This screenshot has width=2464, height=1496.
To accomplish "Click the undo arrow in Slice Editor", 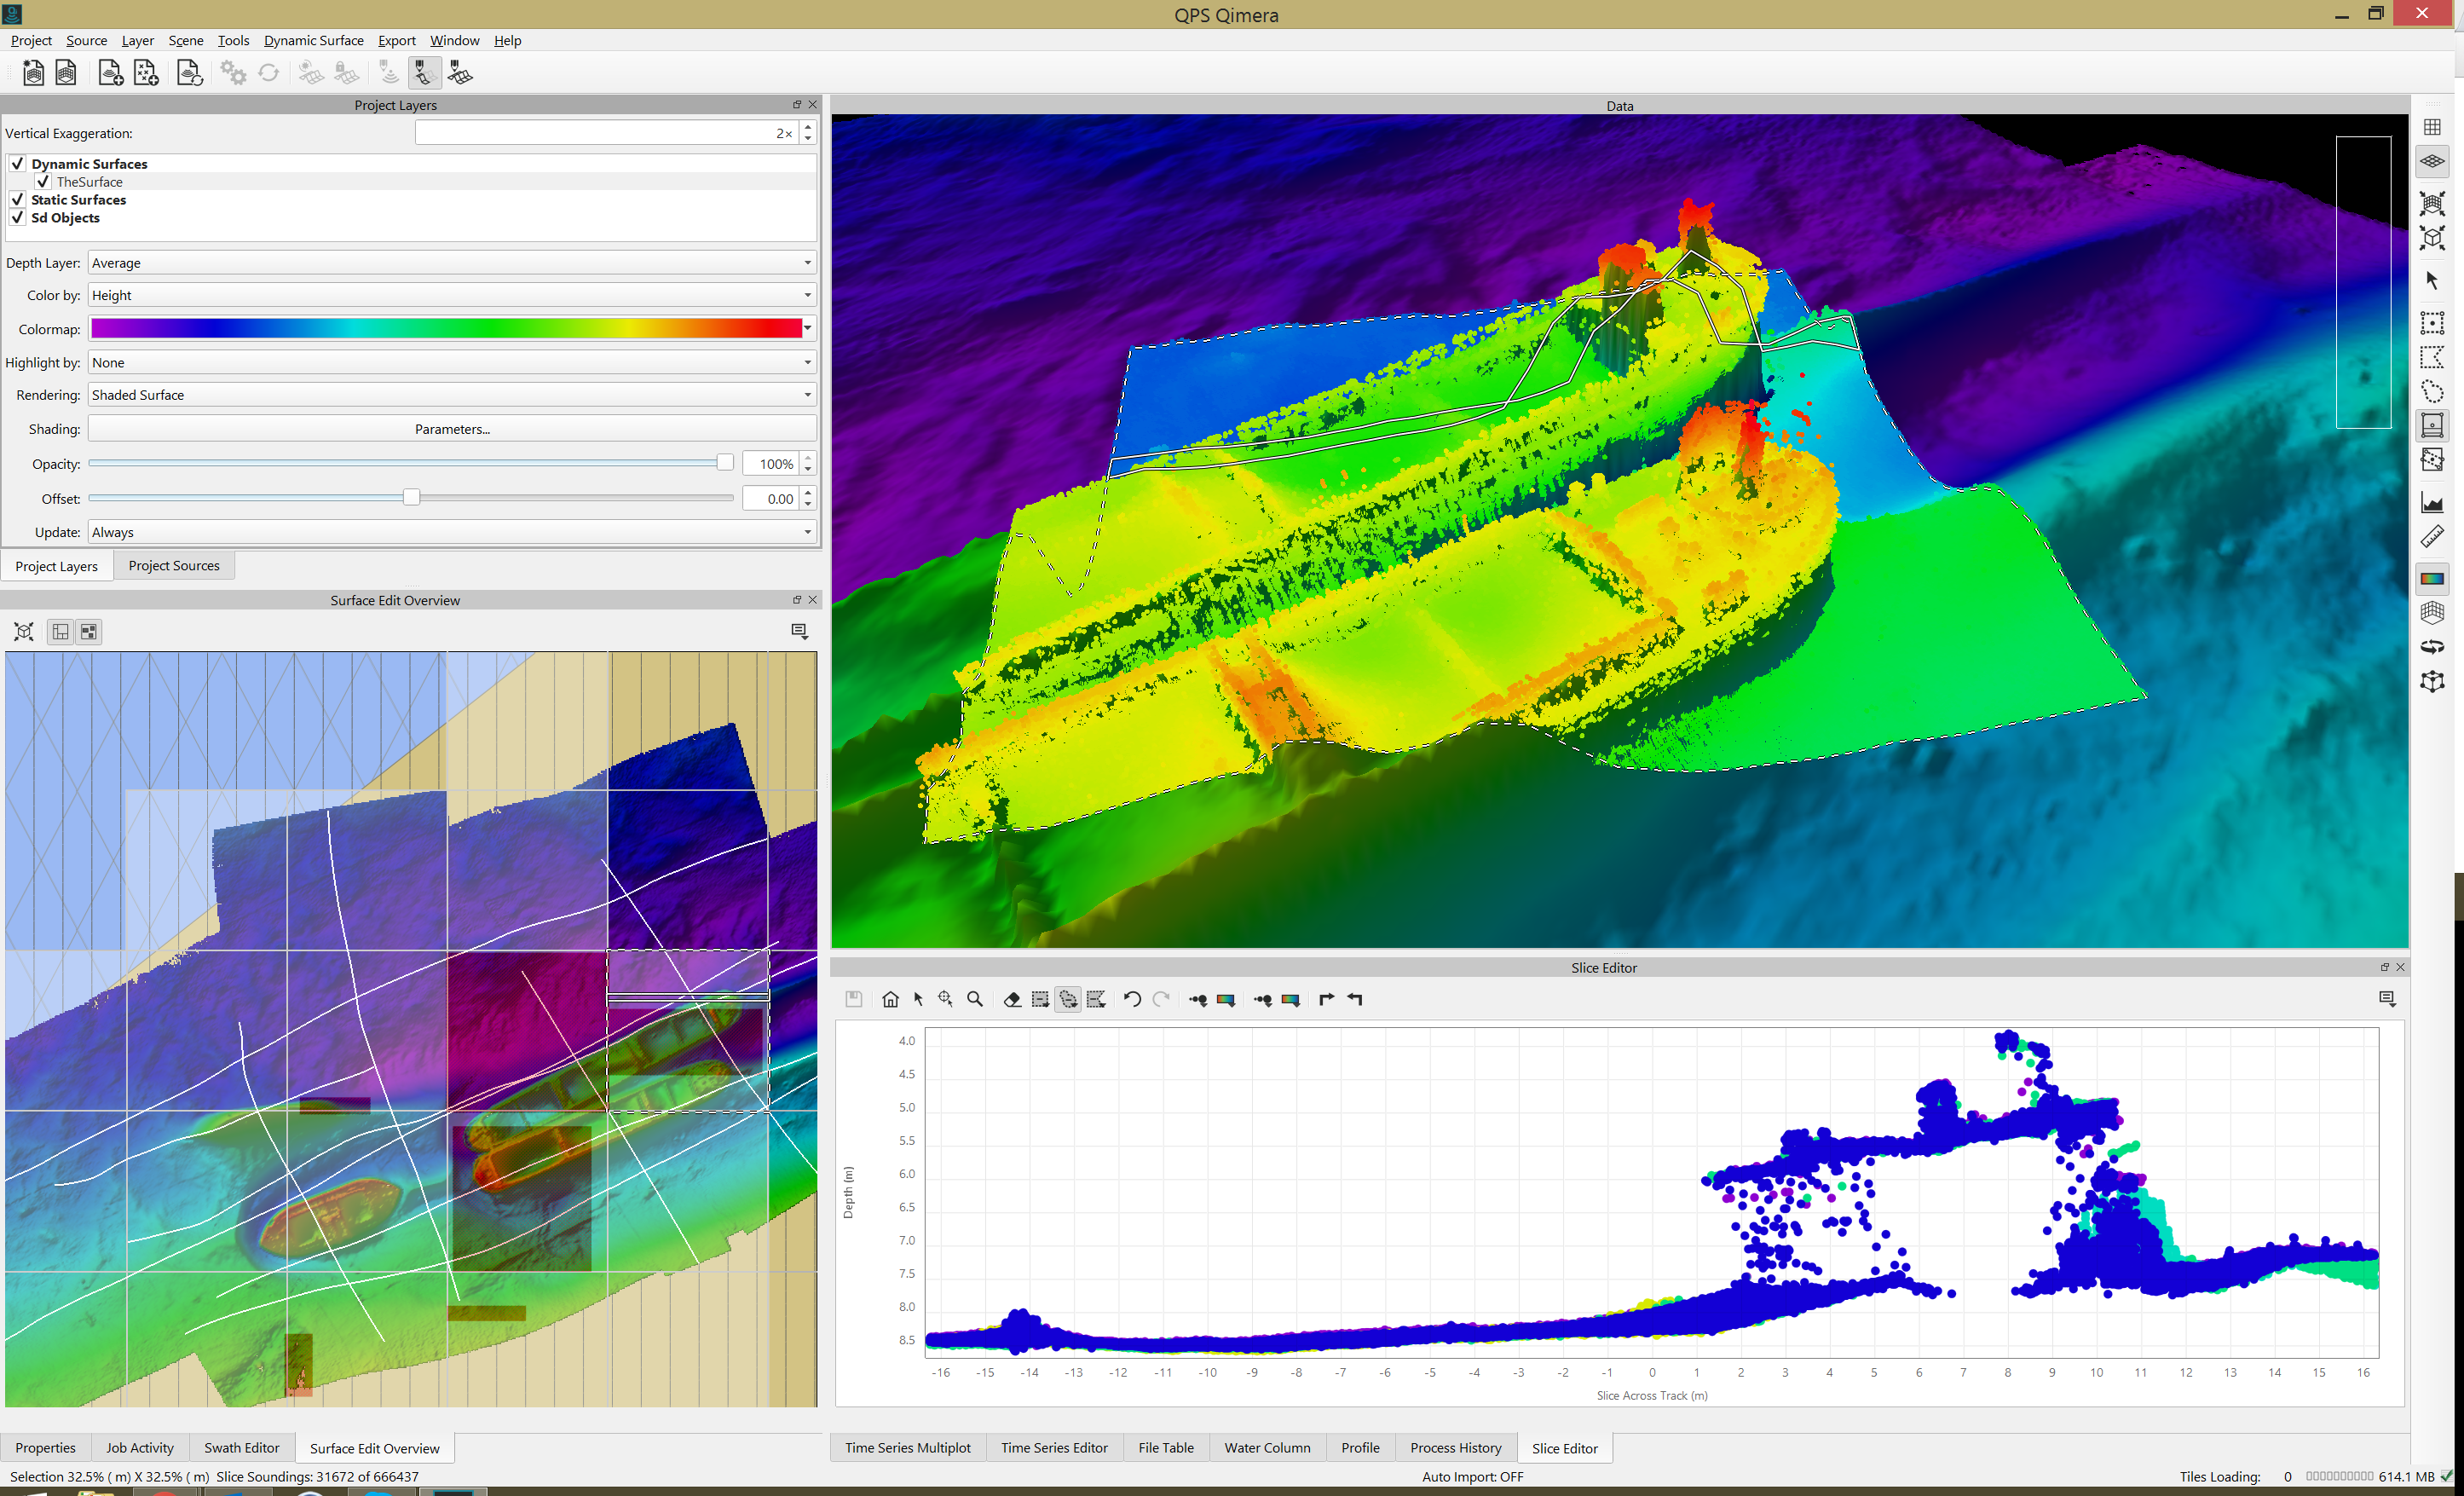I will click(1131, 999).
